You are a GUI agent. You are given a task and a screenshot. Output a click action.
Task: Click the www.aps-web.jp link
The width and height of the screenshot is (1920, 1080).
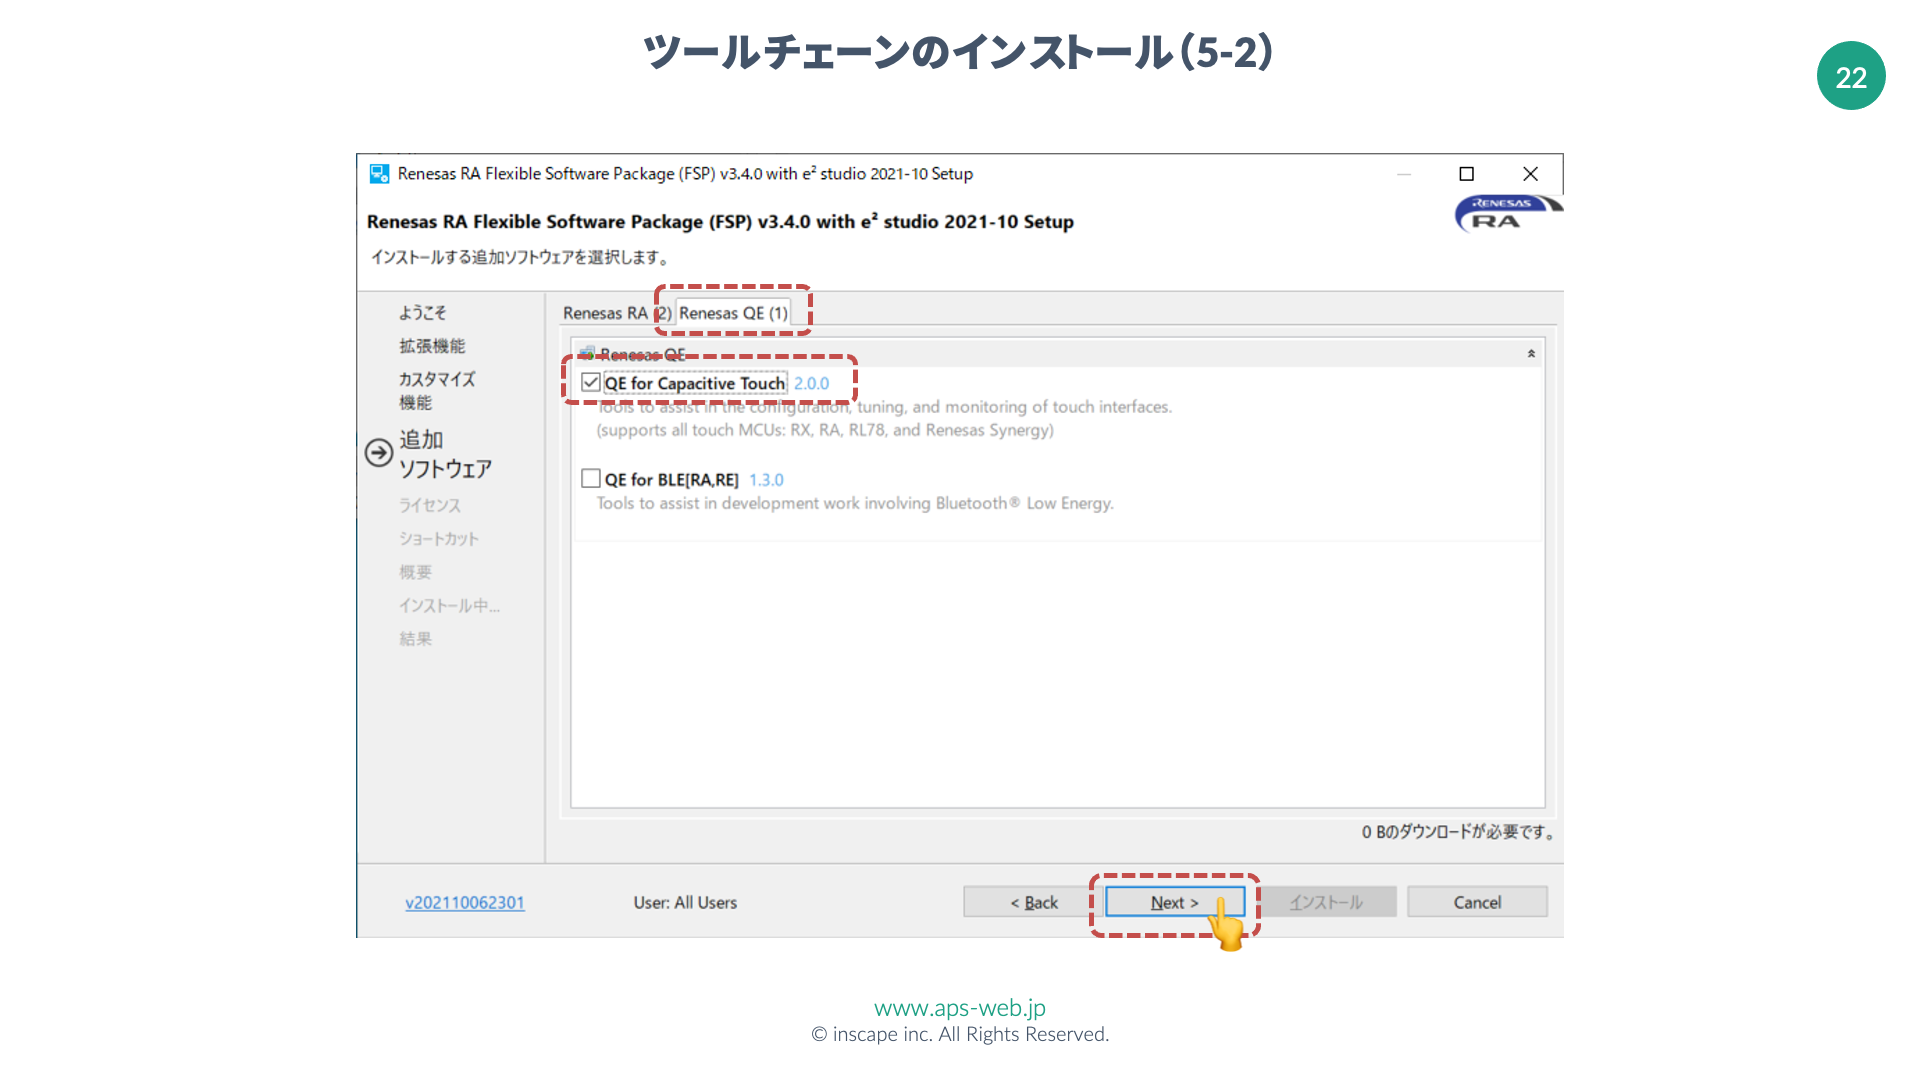click(x=960, y=1008)
